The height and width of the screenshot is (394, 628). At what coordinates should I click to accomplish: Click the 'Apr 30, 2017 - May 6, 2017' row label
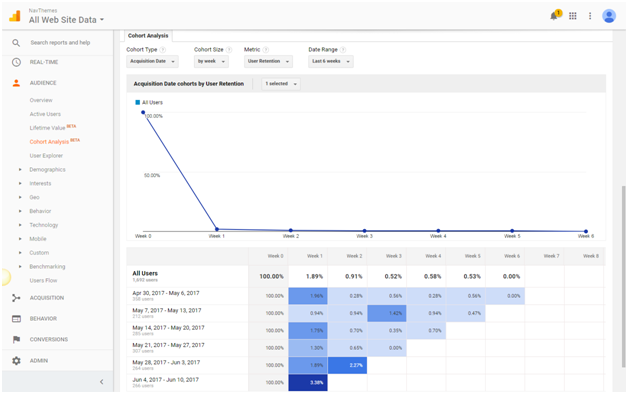(x=166, y=293)
